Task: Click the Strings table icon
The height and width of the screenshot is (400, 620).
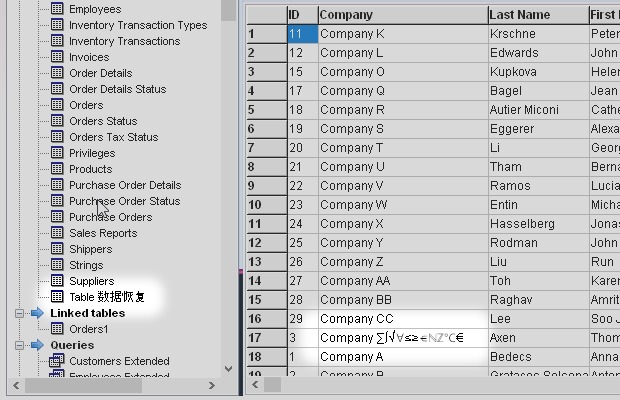Action: coord(57,265)
